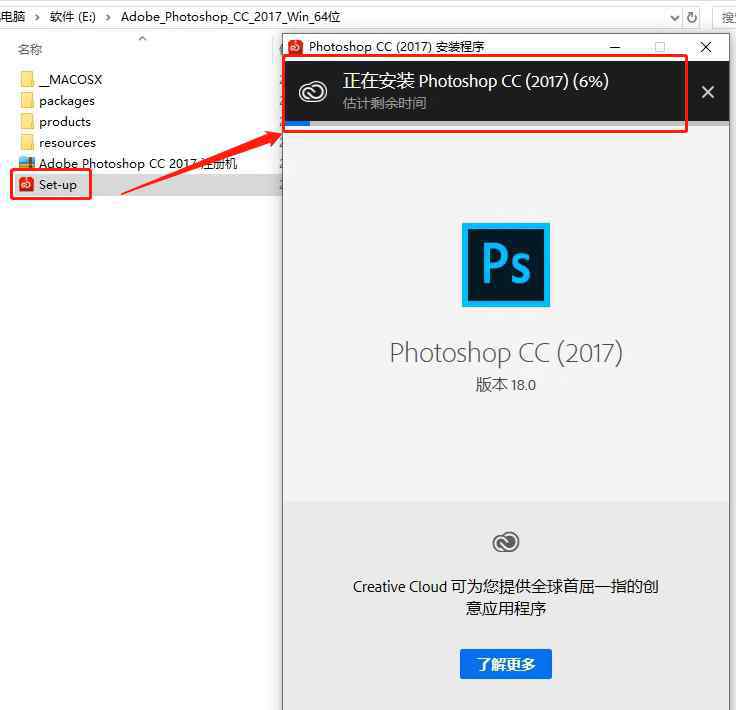
Task: Click the refresh button in address bar
Action: 692,17
